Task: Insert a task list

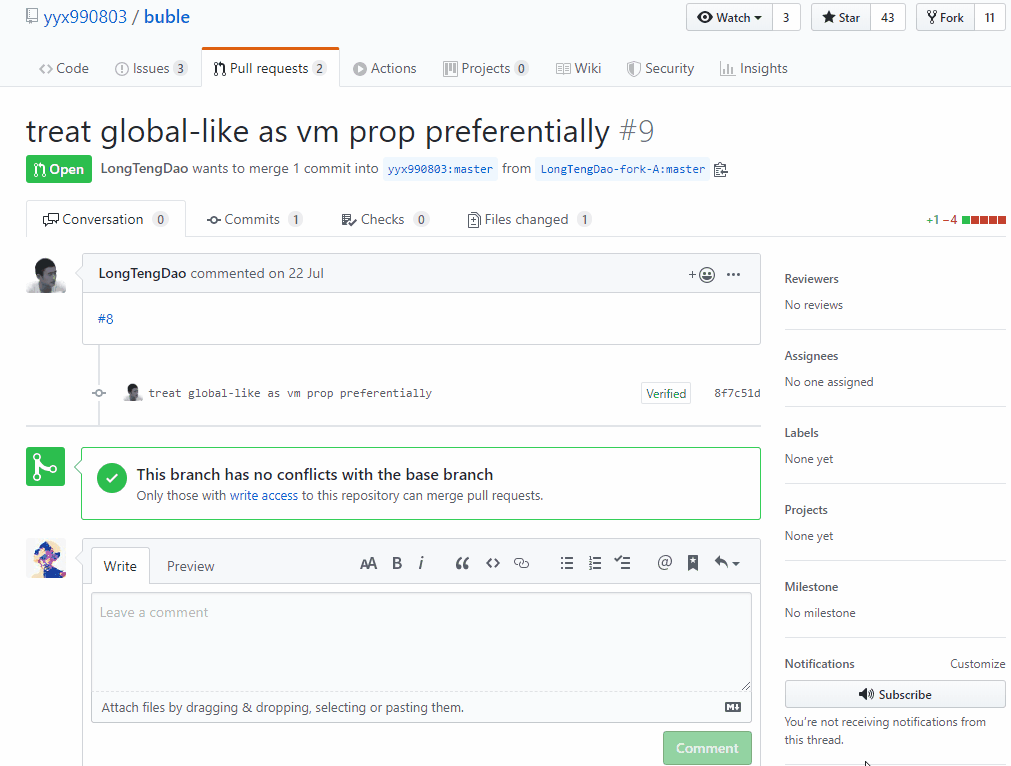Action: pyautogui.click(x=622, y=563)
